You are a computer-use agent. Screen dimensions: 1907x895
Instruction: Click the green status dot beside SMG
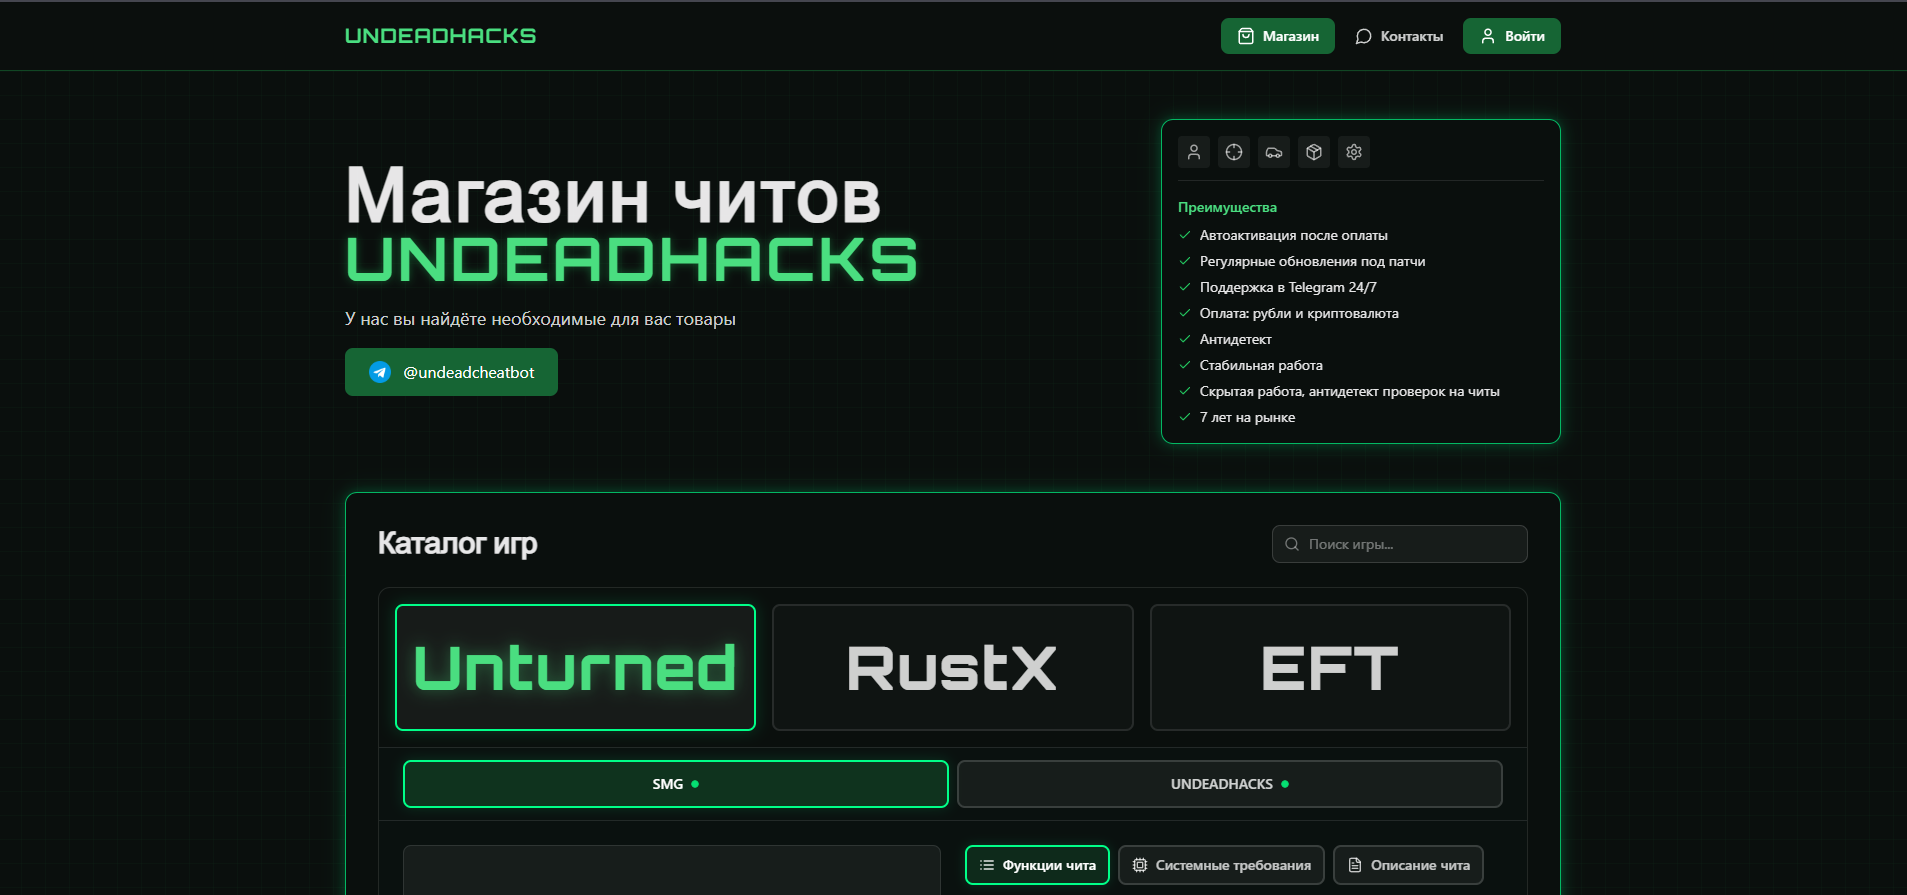695,784
